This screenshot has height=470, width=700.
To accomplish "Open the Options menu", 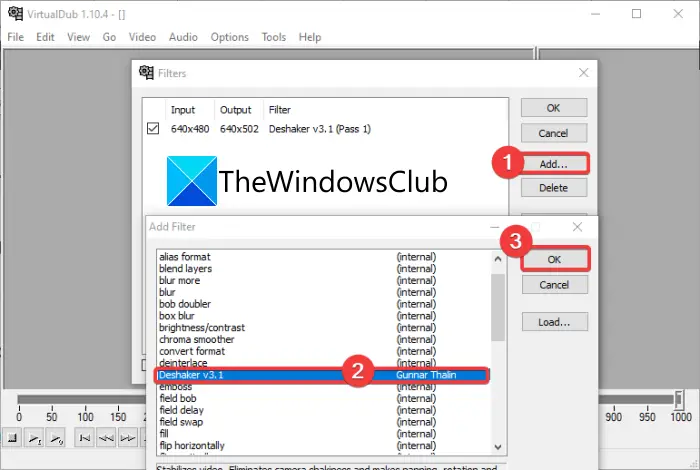I will pos(229,37).
